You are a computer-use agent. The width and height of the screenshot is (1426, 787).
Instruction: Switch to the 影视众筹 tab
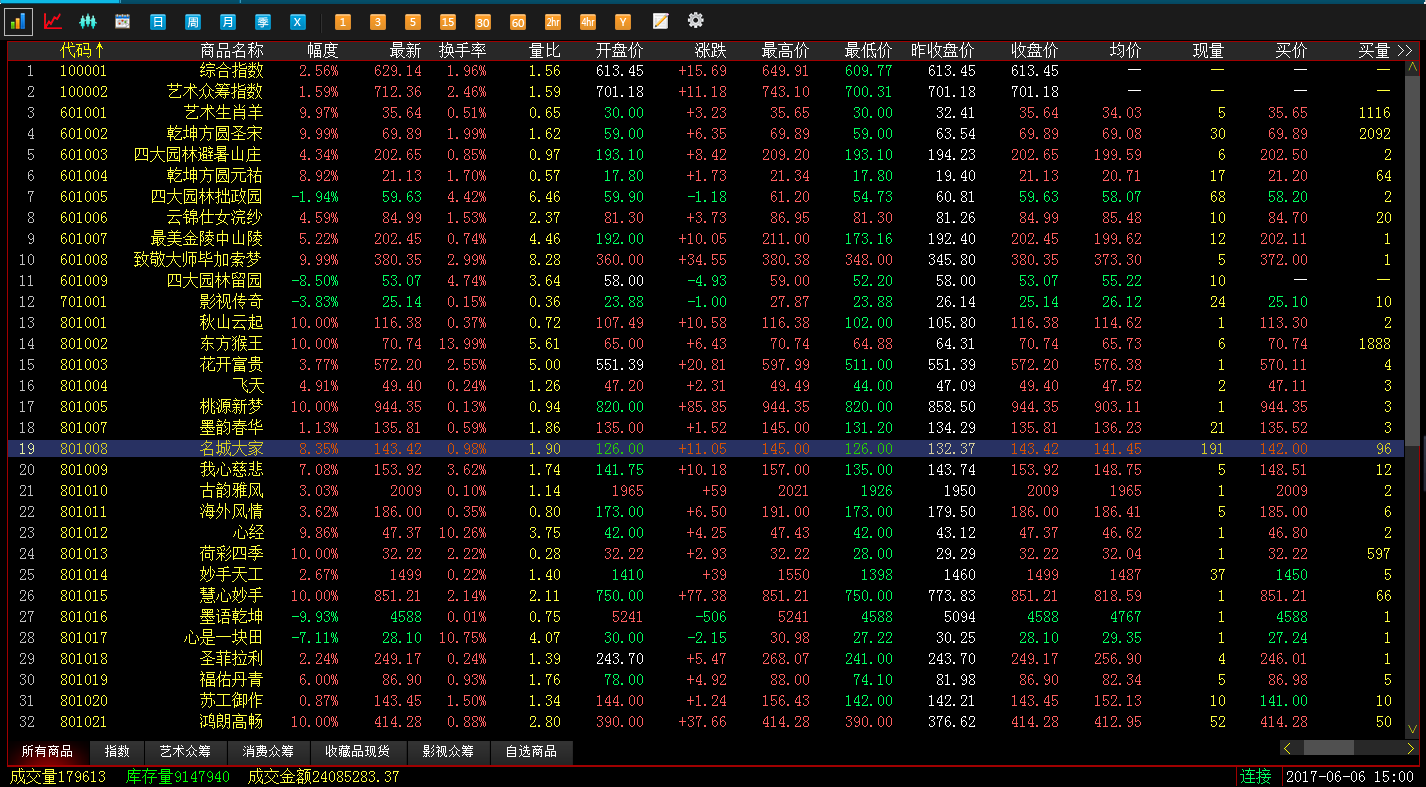pos(447,752)
